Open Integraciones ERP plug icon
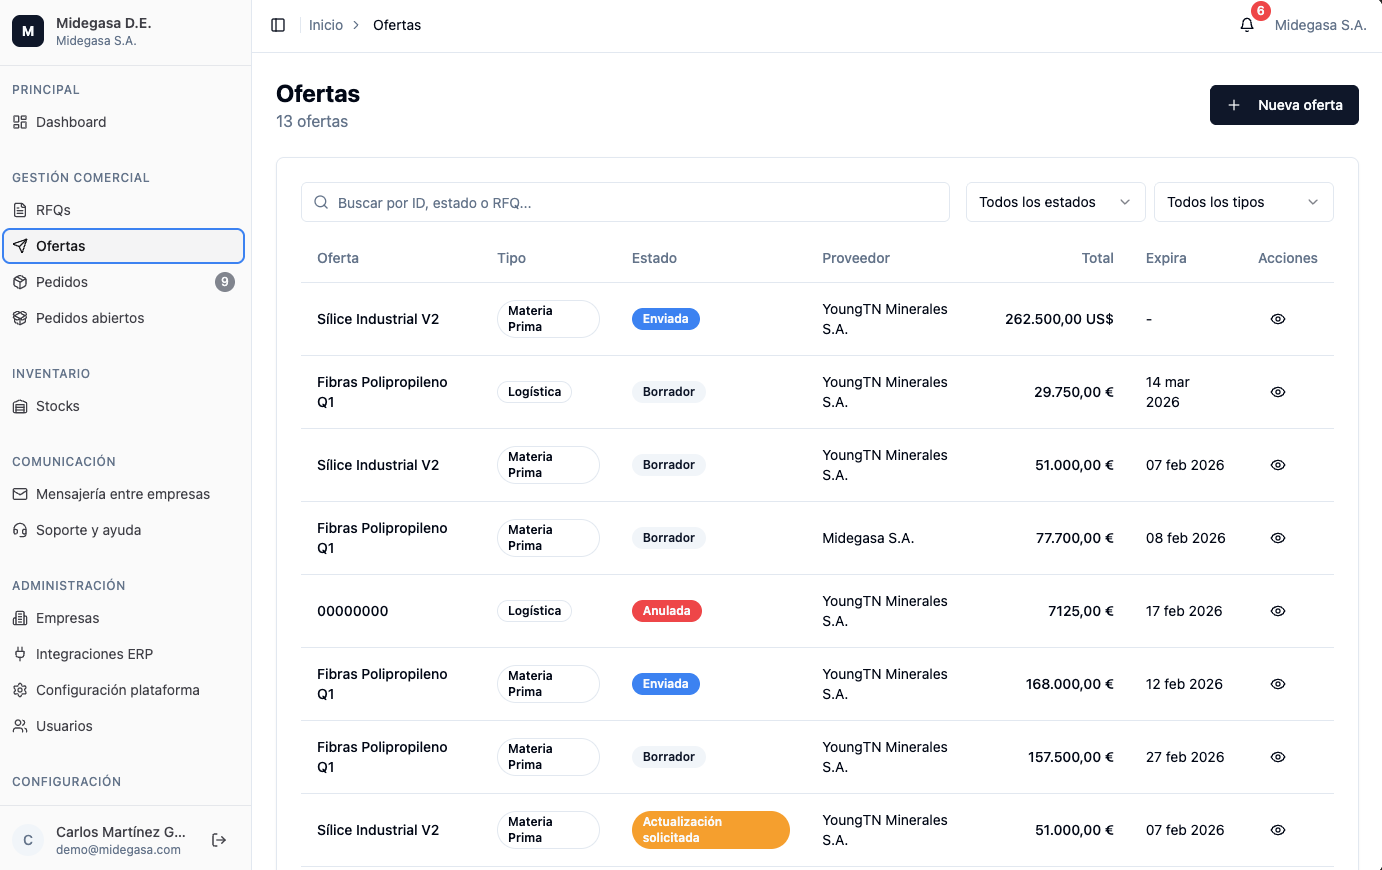The image size is (1382, 870). click(x=20, y=654)
